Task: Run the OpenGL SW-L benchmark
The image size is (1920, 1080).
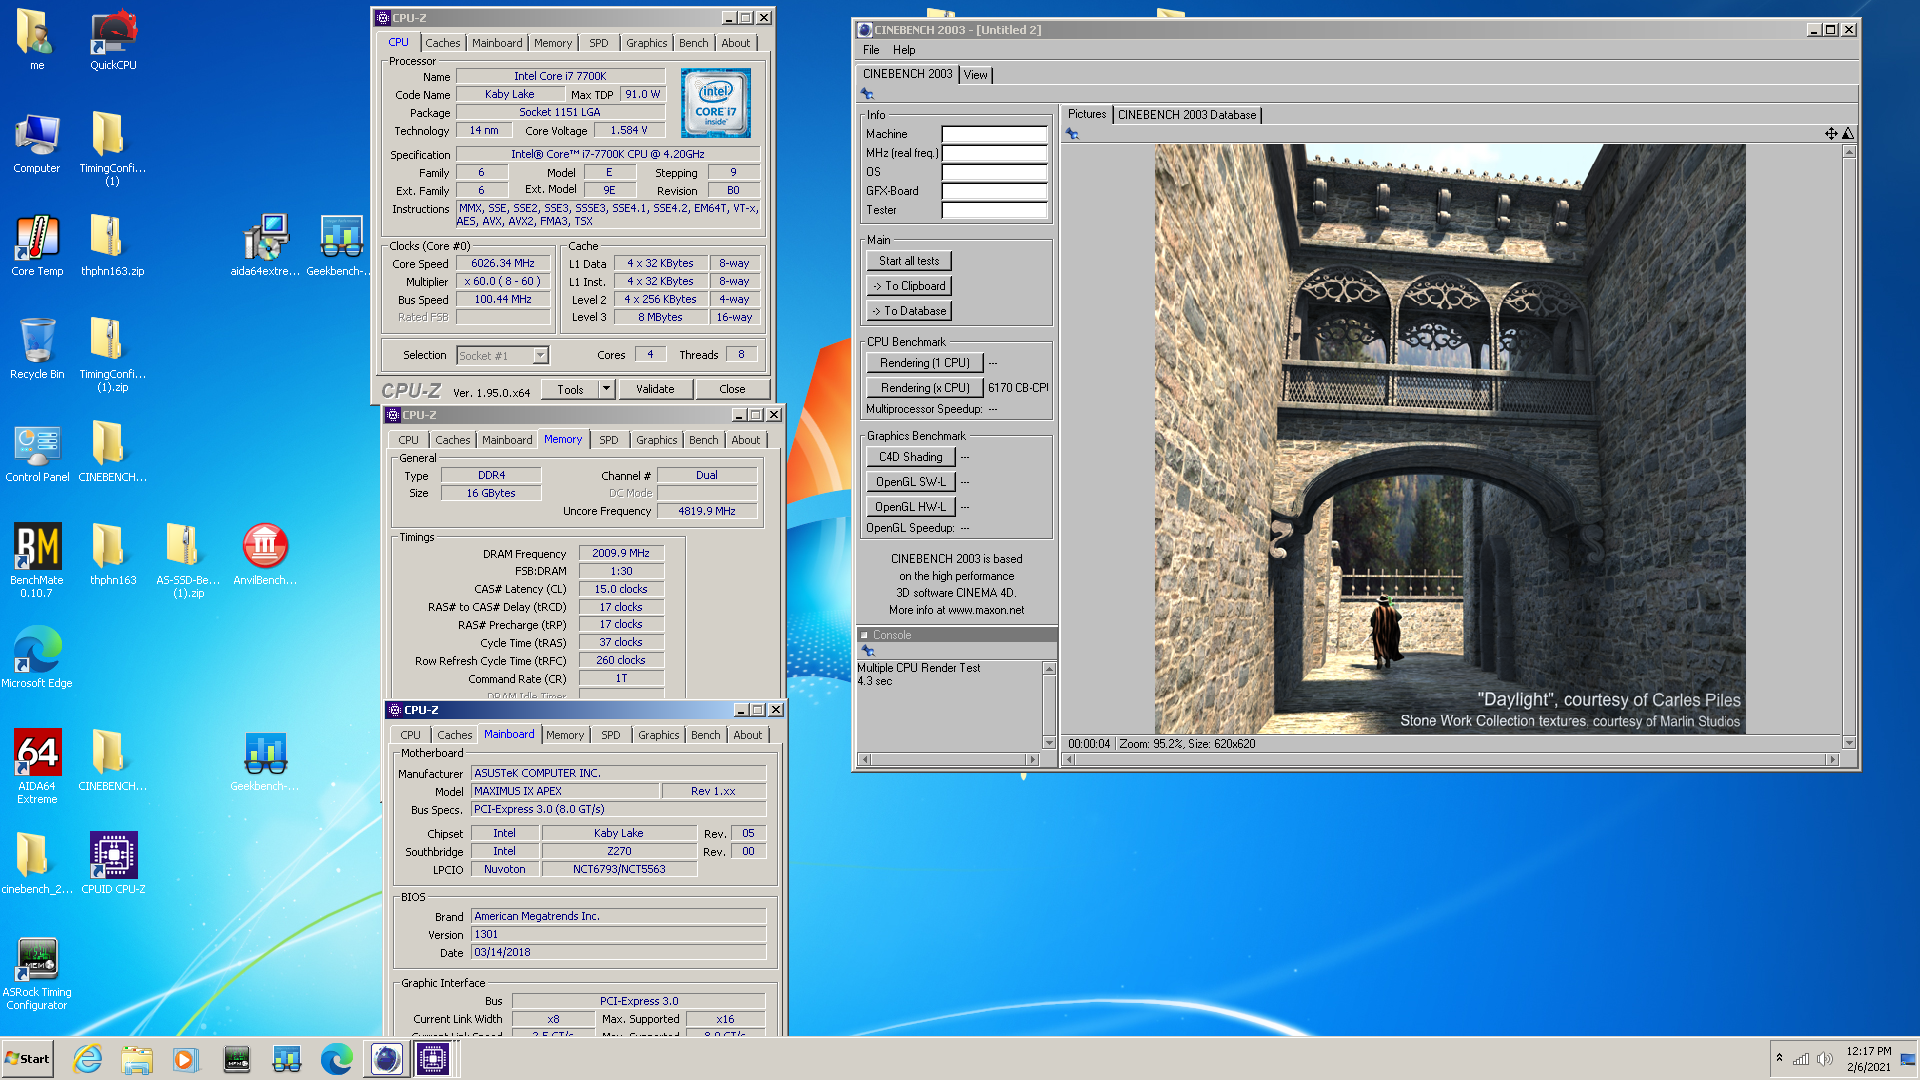Action: point(911,482)
